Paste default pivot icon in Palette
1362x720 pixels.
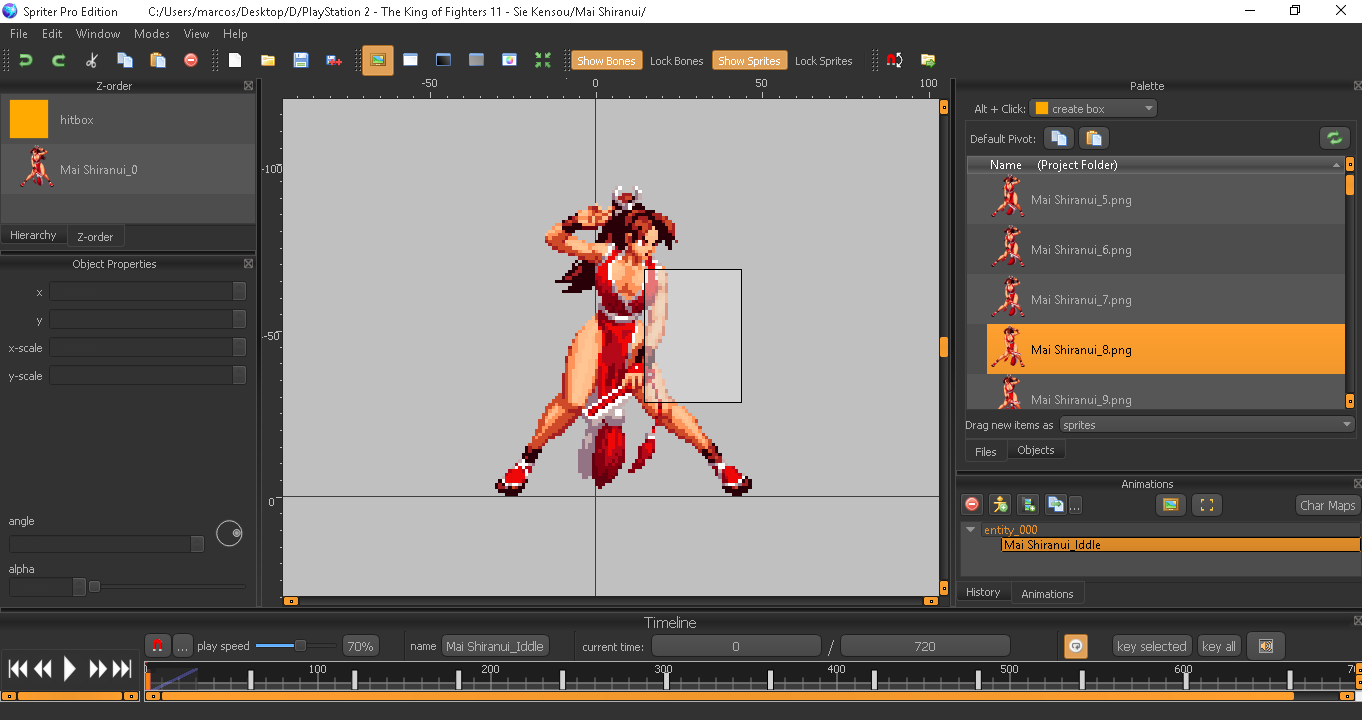point(1093,138)
